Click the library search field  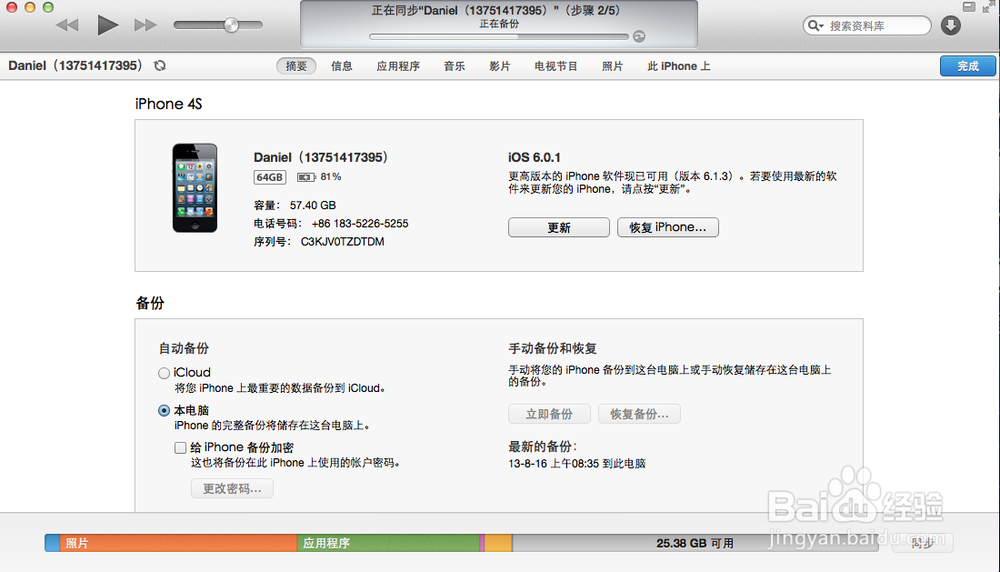pyautogui.click(x=867, y=26)
